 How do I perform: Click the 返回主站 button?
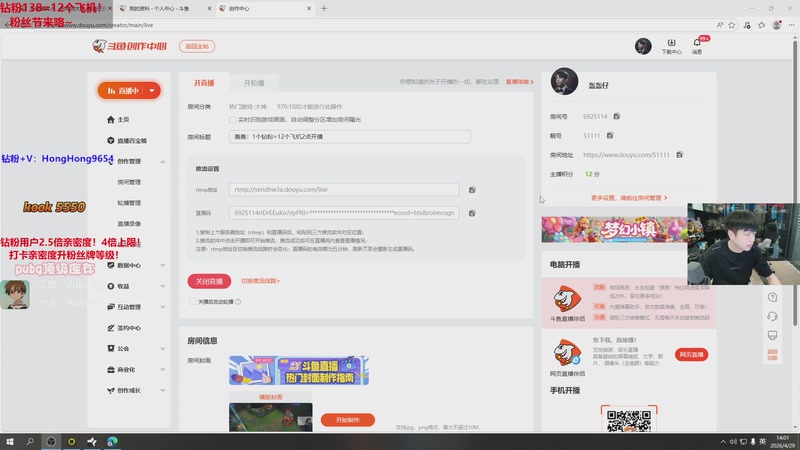point(194,46)
